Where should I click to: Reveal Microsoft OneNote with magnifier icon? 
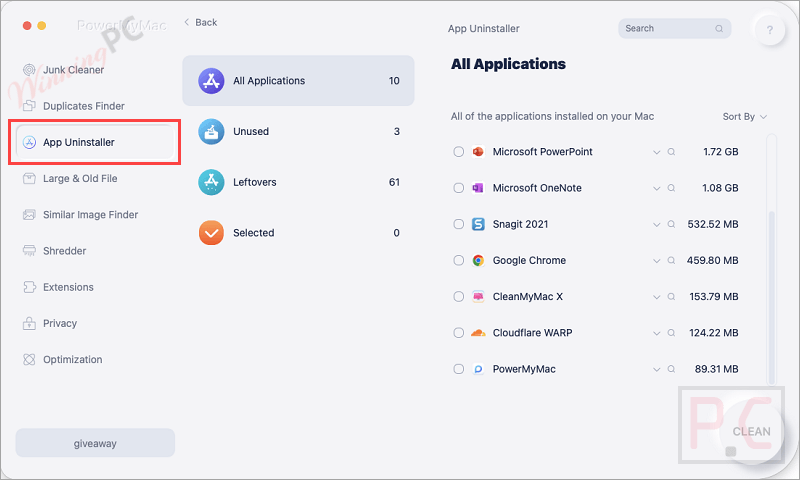(x=671, y=188)
